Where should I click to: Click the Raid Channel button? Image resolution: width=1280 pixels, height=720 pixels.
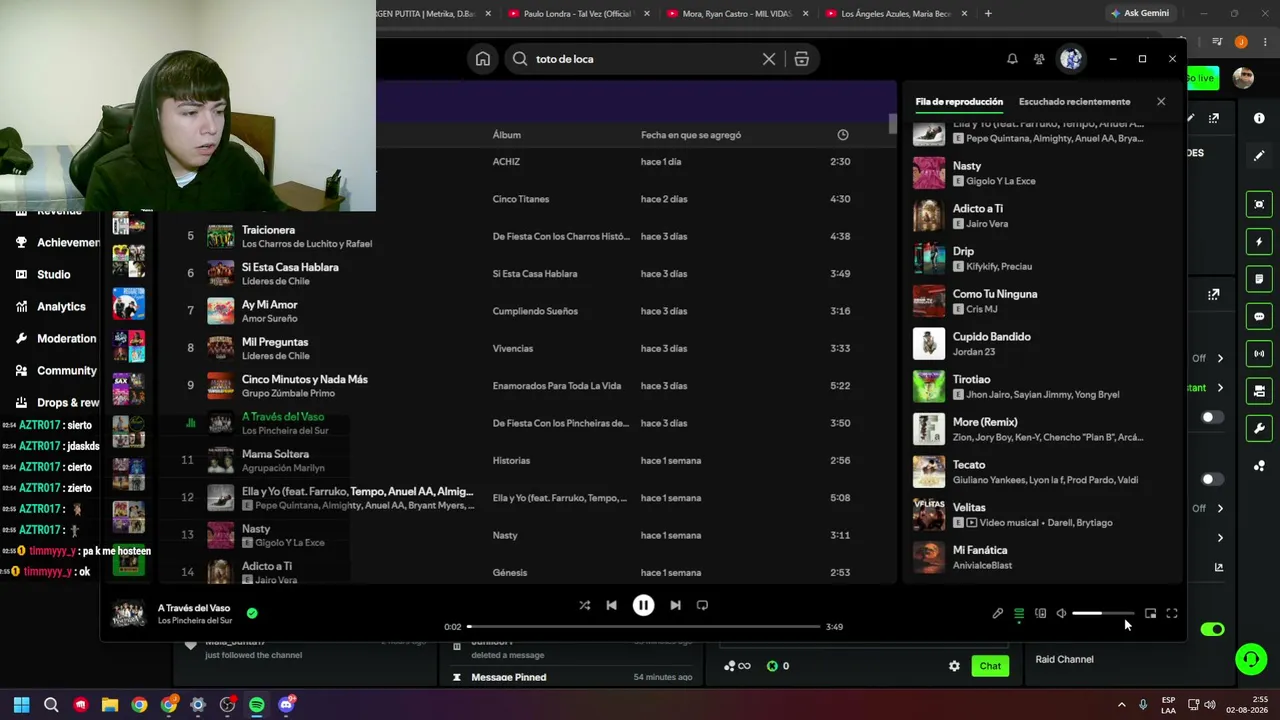[x=1064, y=659]
